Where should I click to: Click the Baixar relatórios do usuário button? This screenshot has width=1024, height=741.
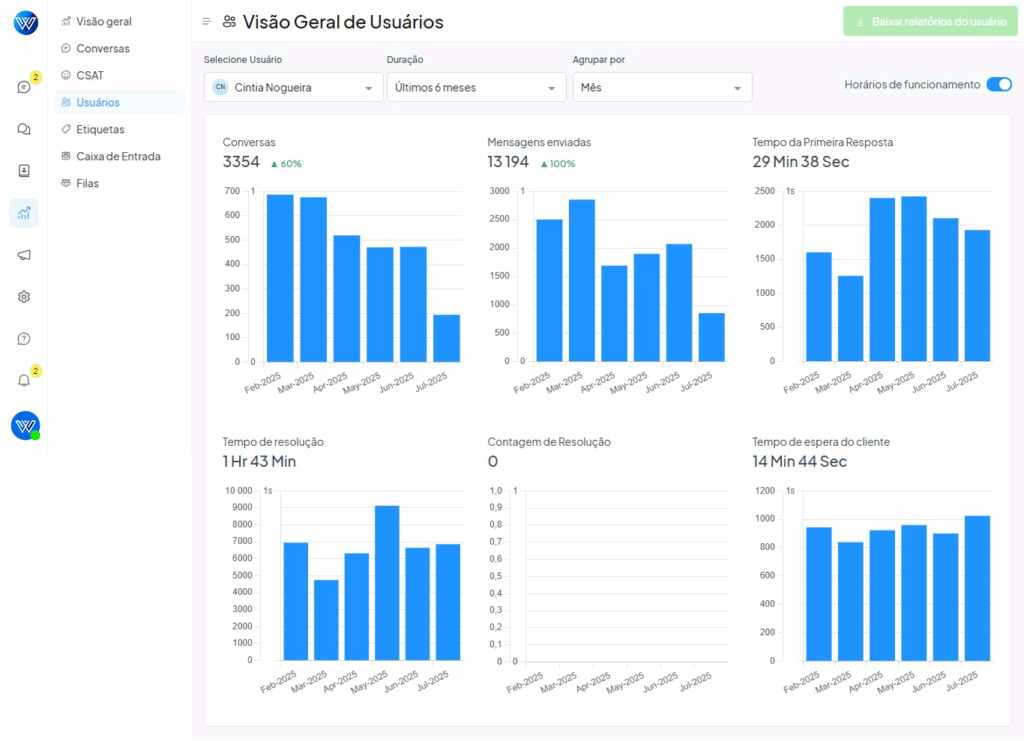point(930,21)
